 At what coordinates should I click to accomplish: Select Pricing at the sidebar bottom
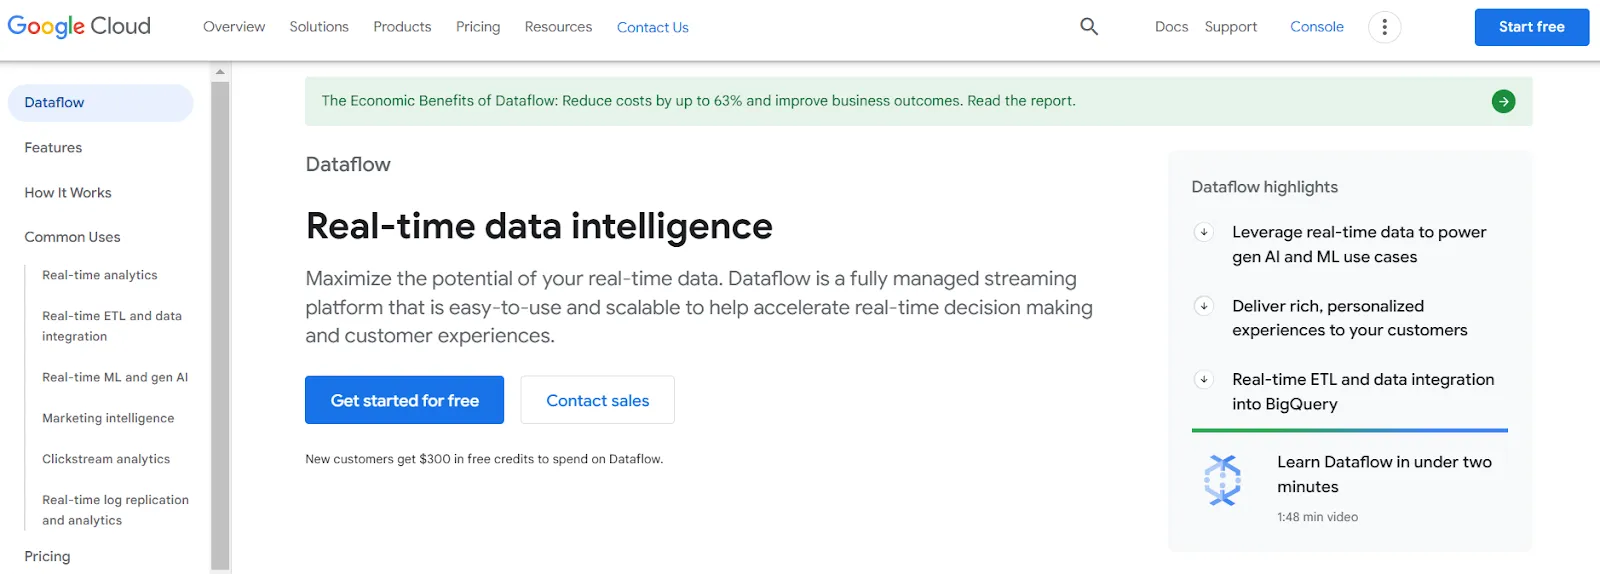47,556
